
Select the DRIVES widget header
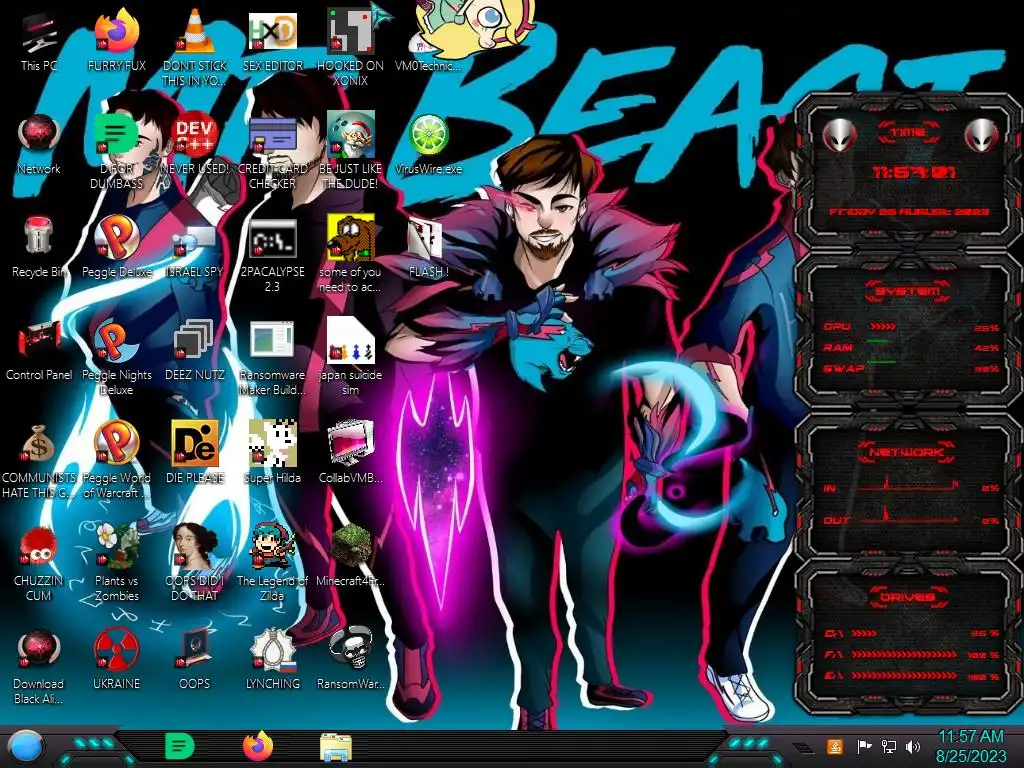click(908, 597)
